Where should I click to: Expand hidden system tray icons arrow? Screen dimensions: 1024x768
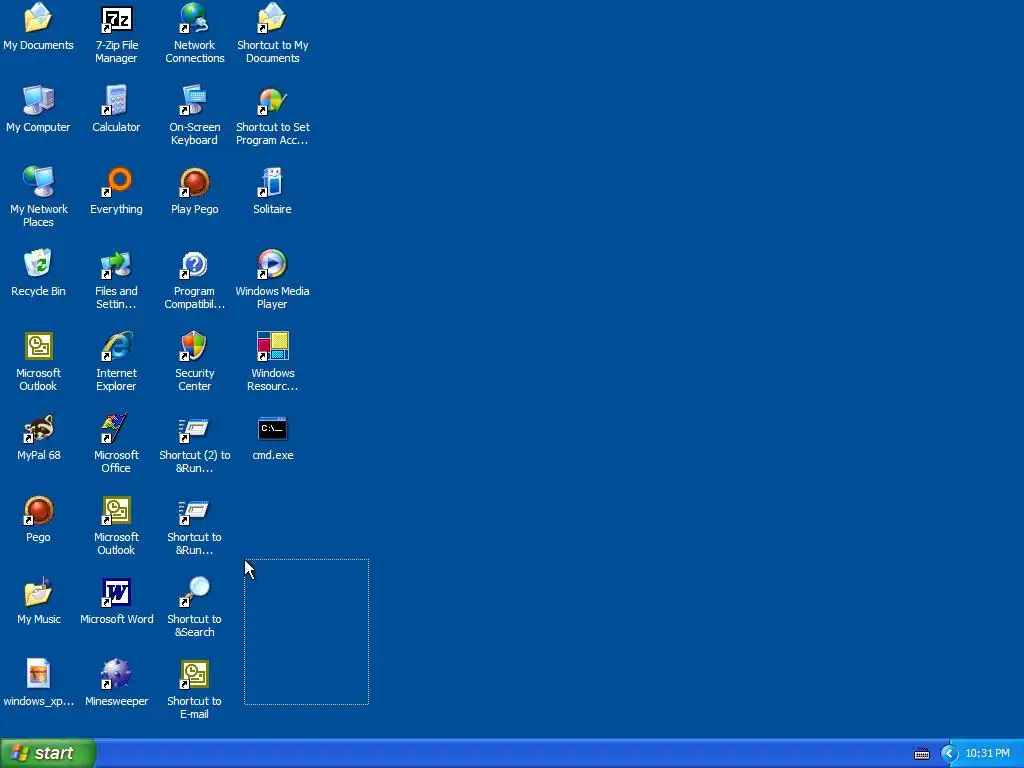[949, 754]
